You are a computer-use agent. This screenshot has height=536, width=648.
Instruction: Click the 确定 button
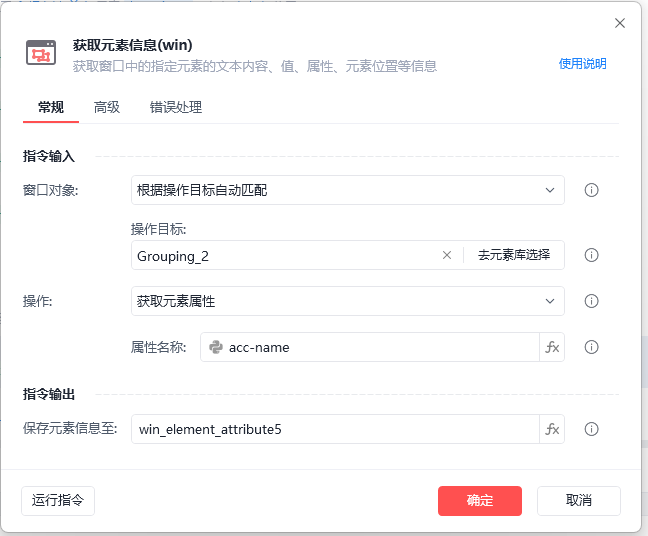point(480,500)
